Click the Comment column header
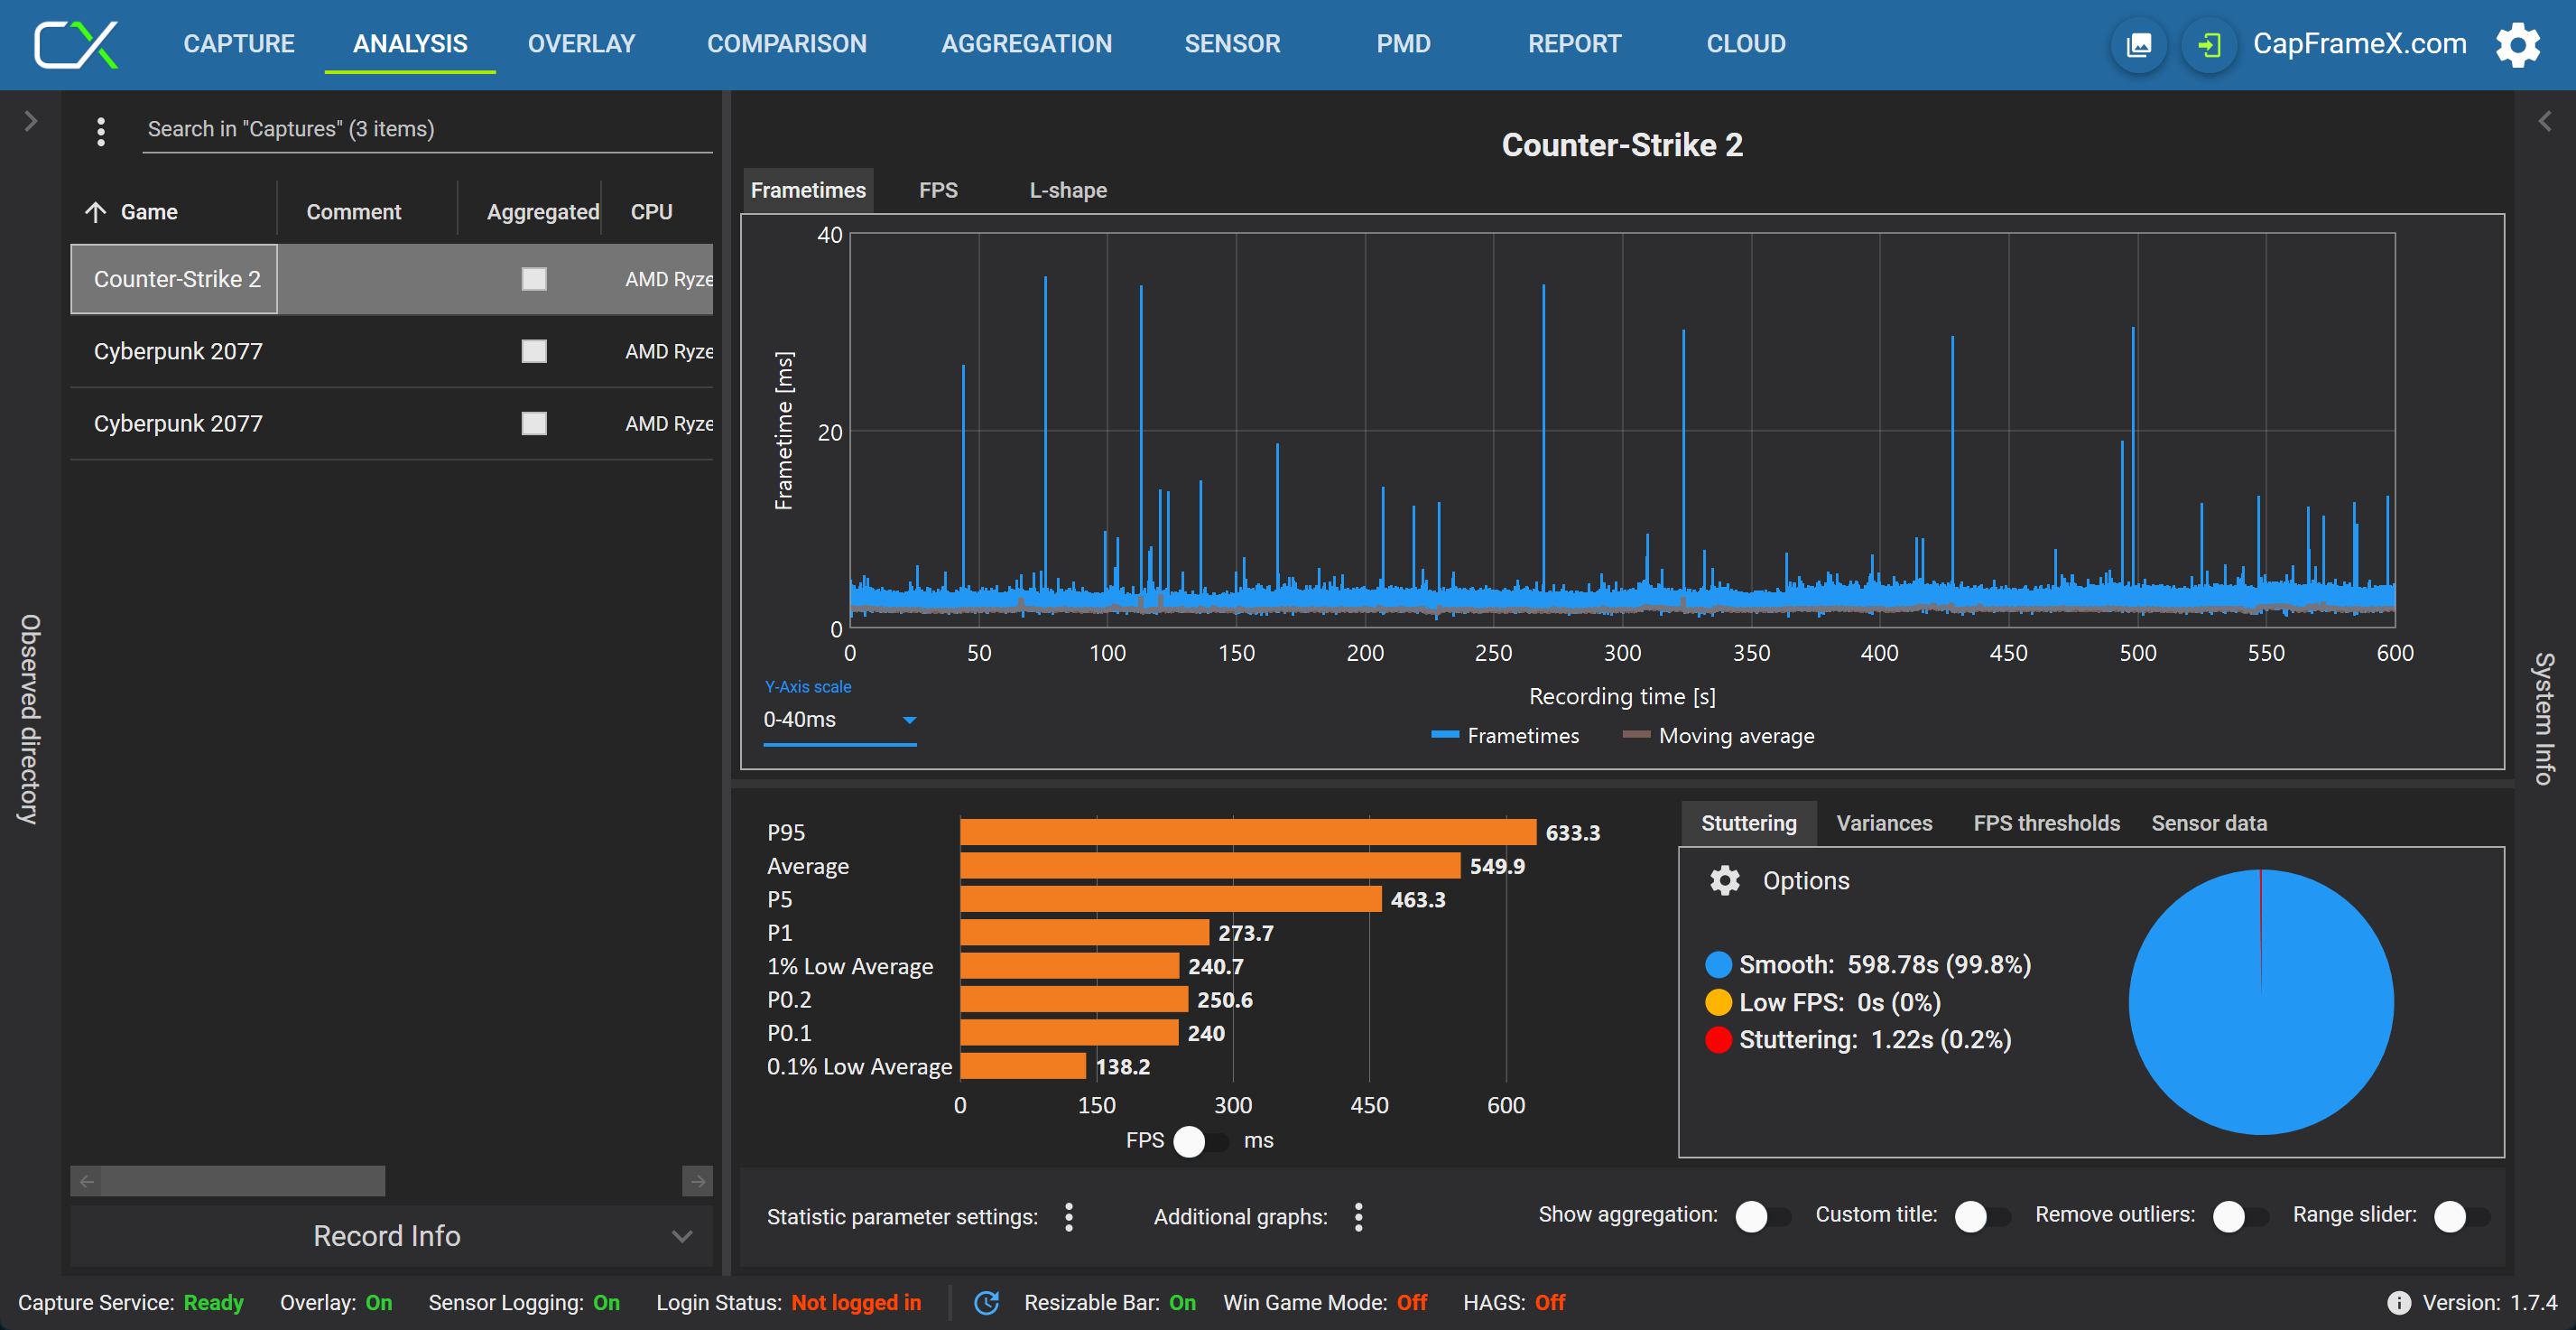 tap(353, 212)
